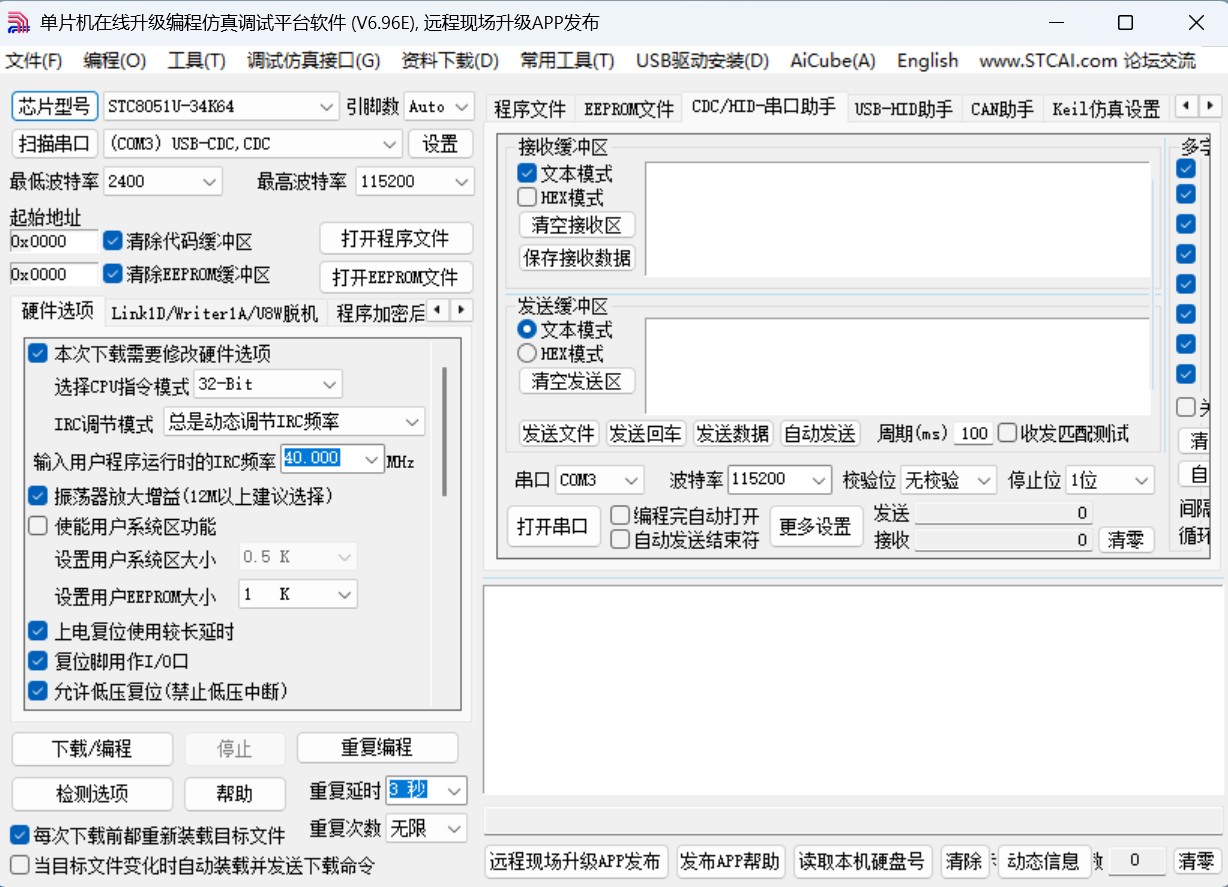Open the 工具(T) menu
The height and width of the screenshot is (887, 1228).
click(195, 60)
